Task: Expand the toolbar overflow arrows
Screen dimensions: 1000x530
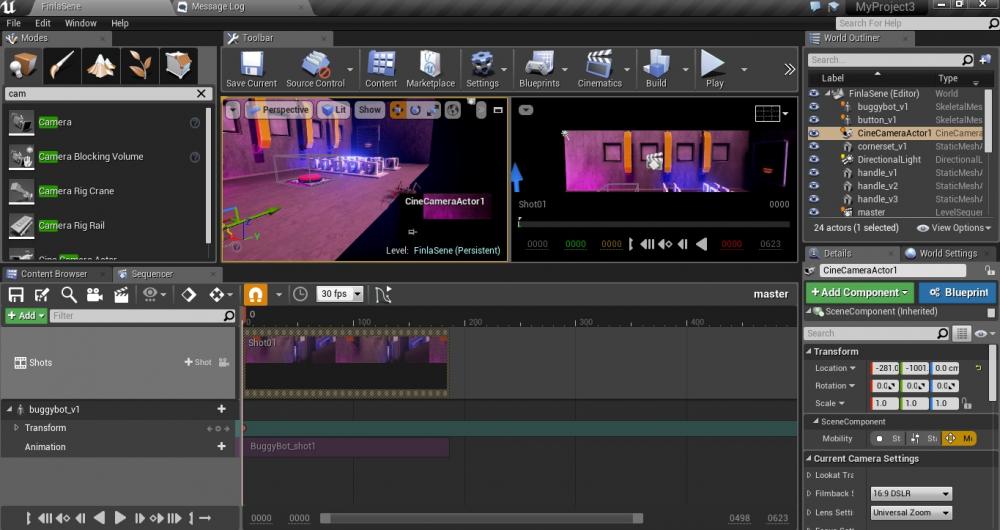Action: pos(790,70)
